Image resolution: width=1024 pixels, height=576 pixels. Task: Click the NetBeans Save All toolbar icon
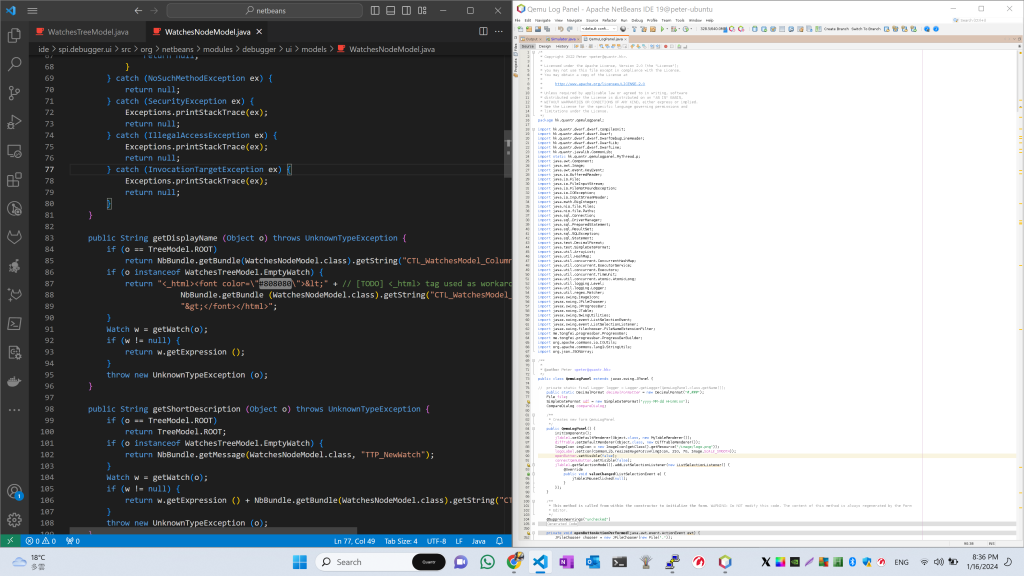pos(547,29)
